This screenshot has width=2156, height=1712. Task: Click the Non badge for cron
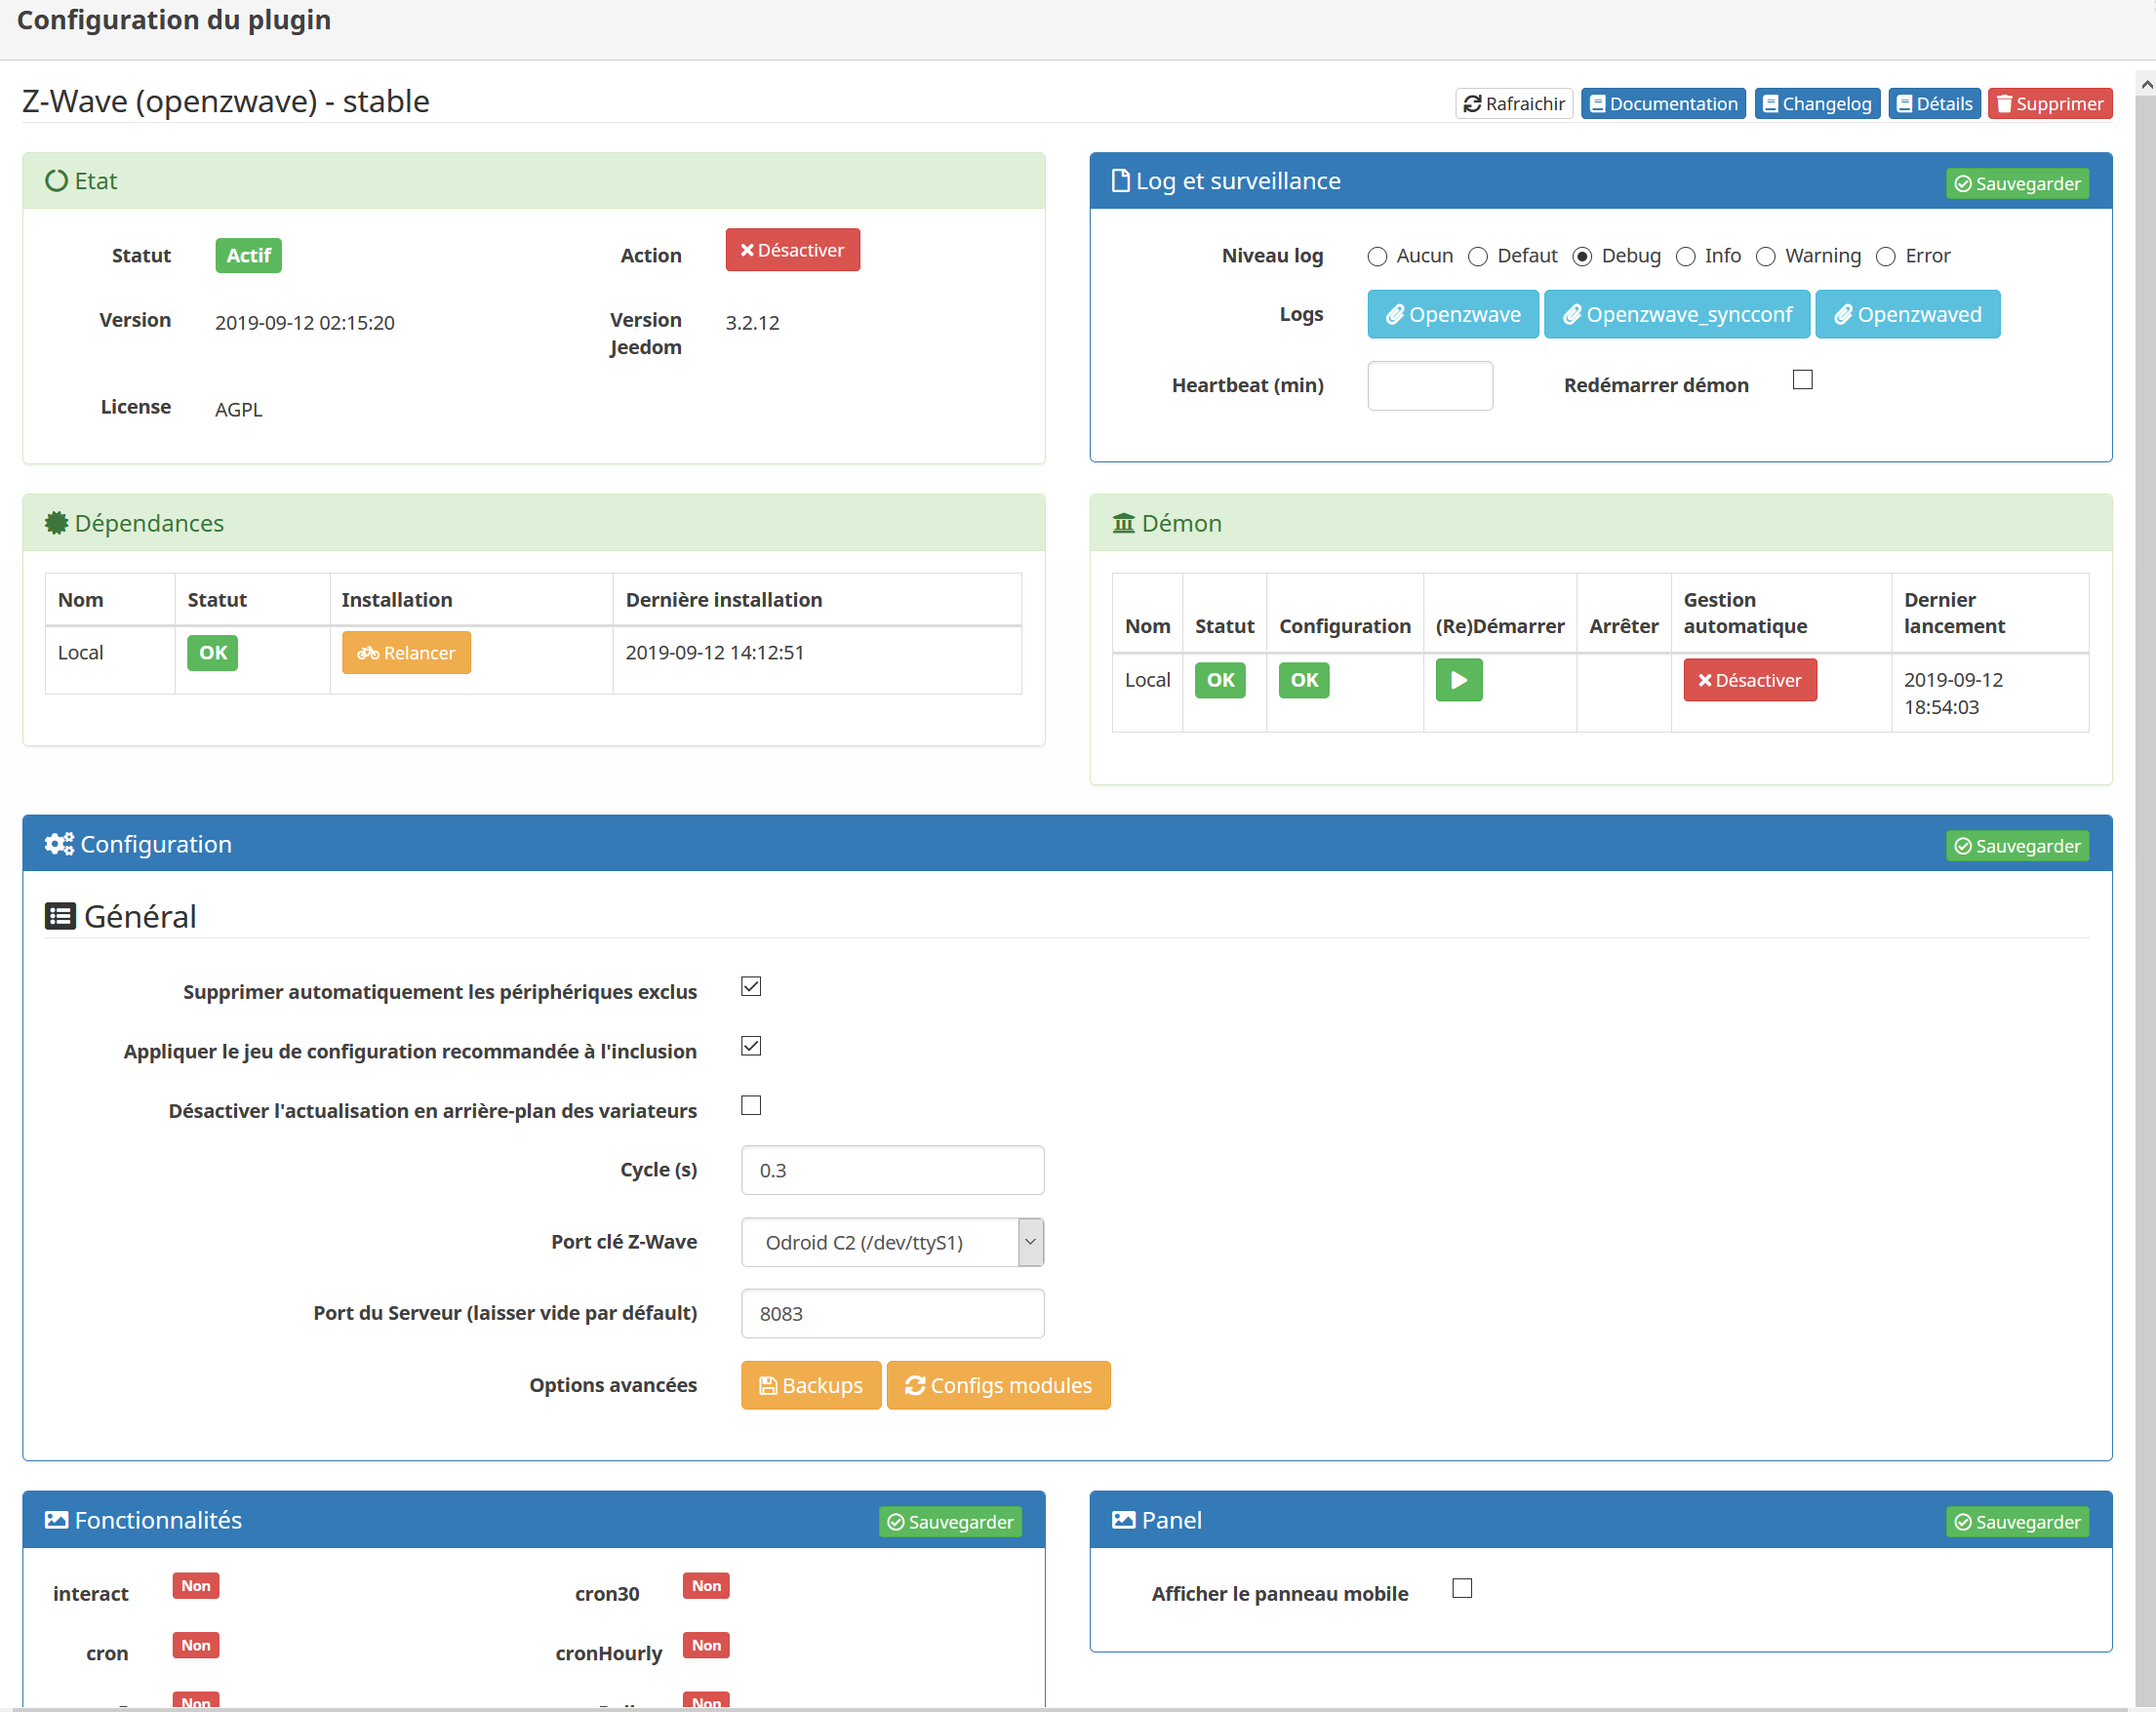click(196, 1646)
